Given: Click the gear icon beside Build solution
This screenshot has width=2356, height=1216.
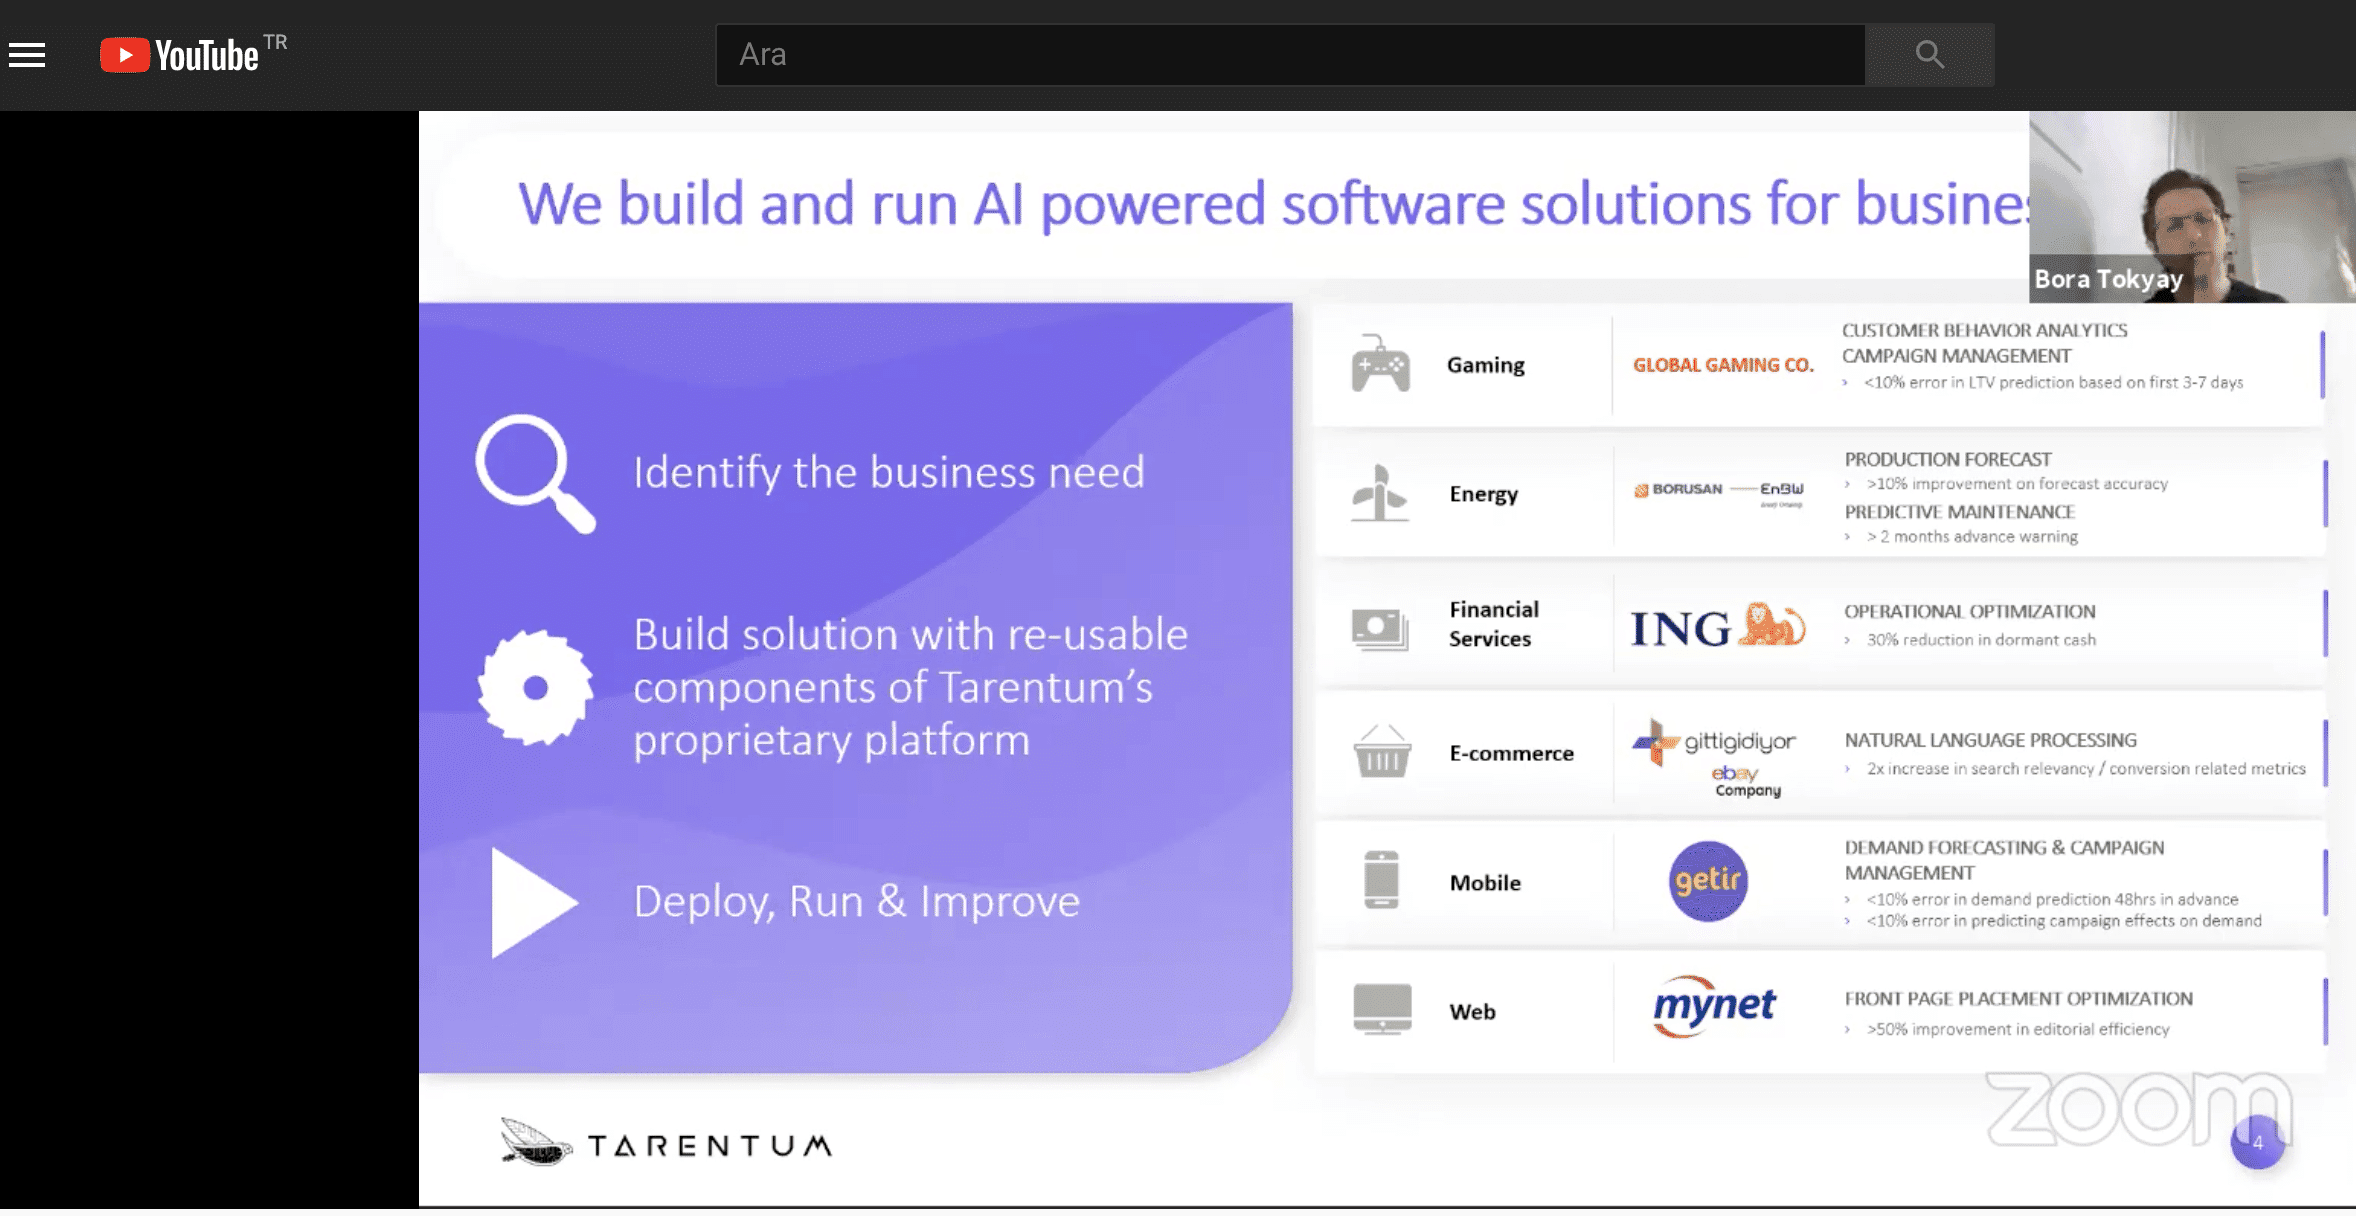Looking at the screenshot, I should point(535,687).
